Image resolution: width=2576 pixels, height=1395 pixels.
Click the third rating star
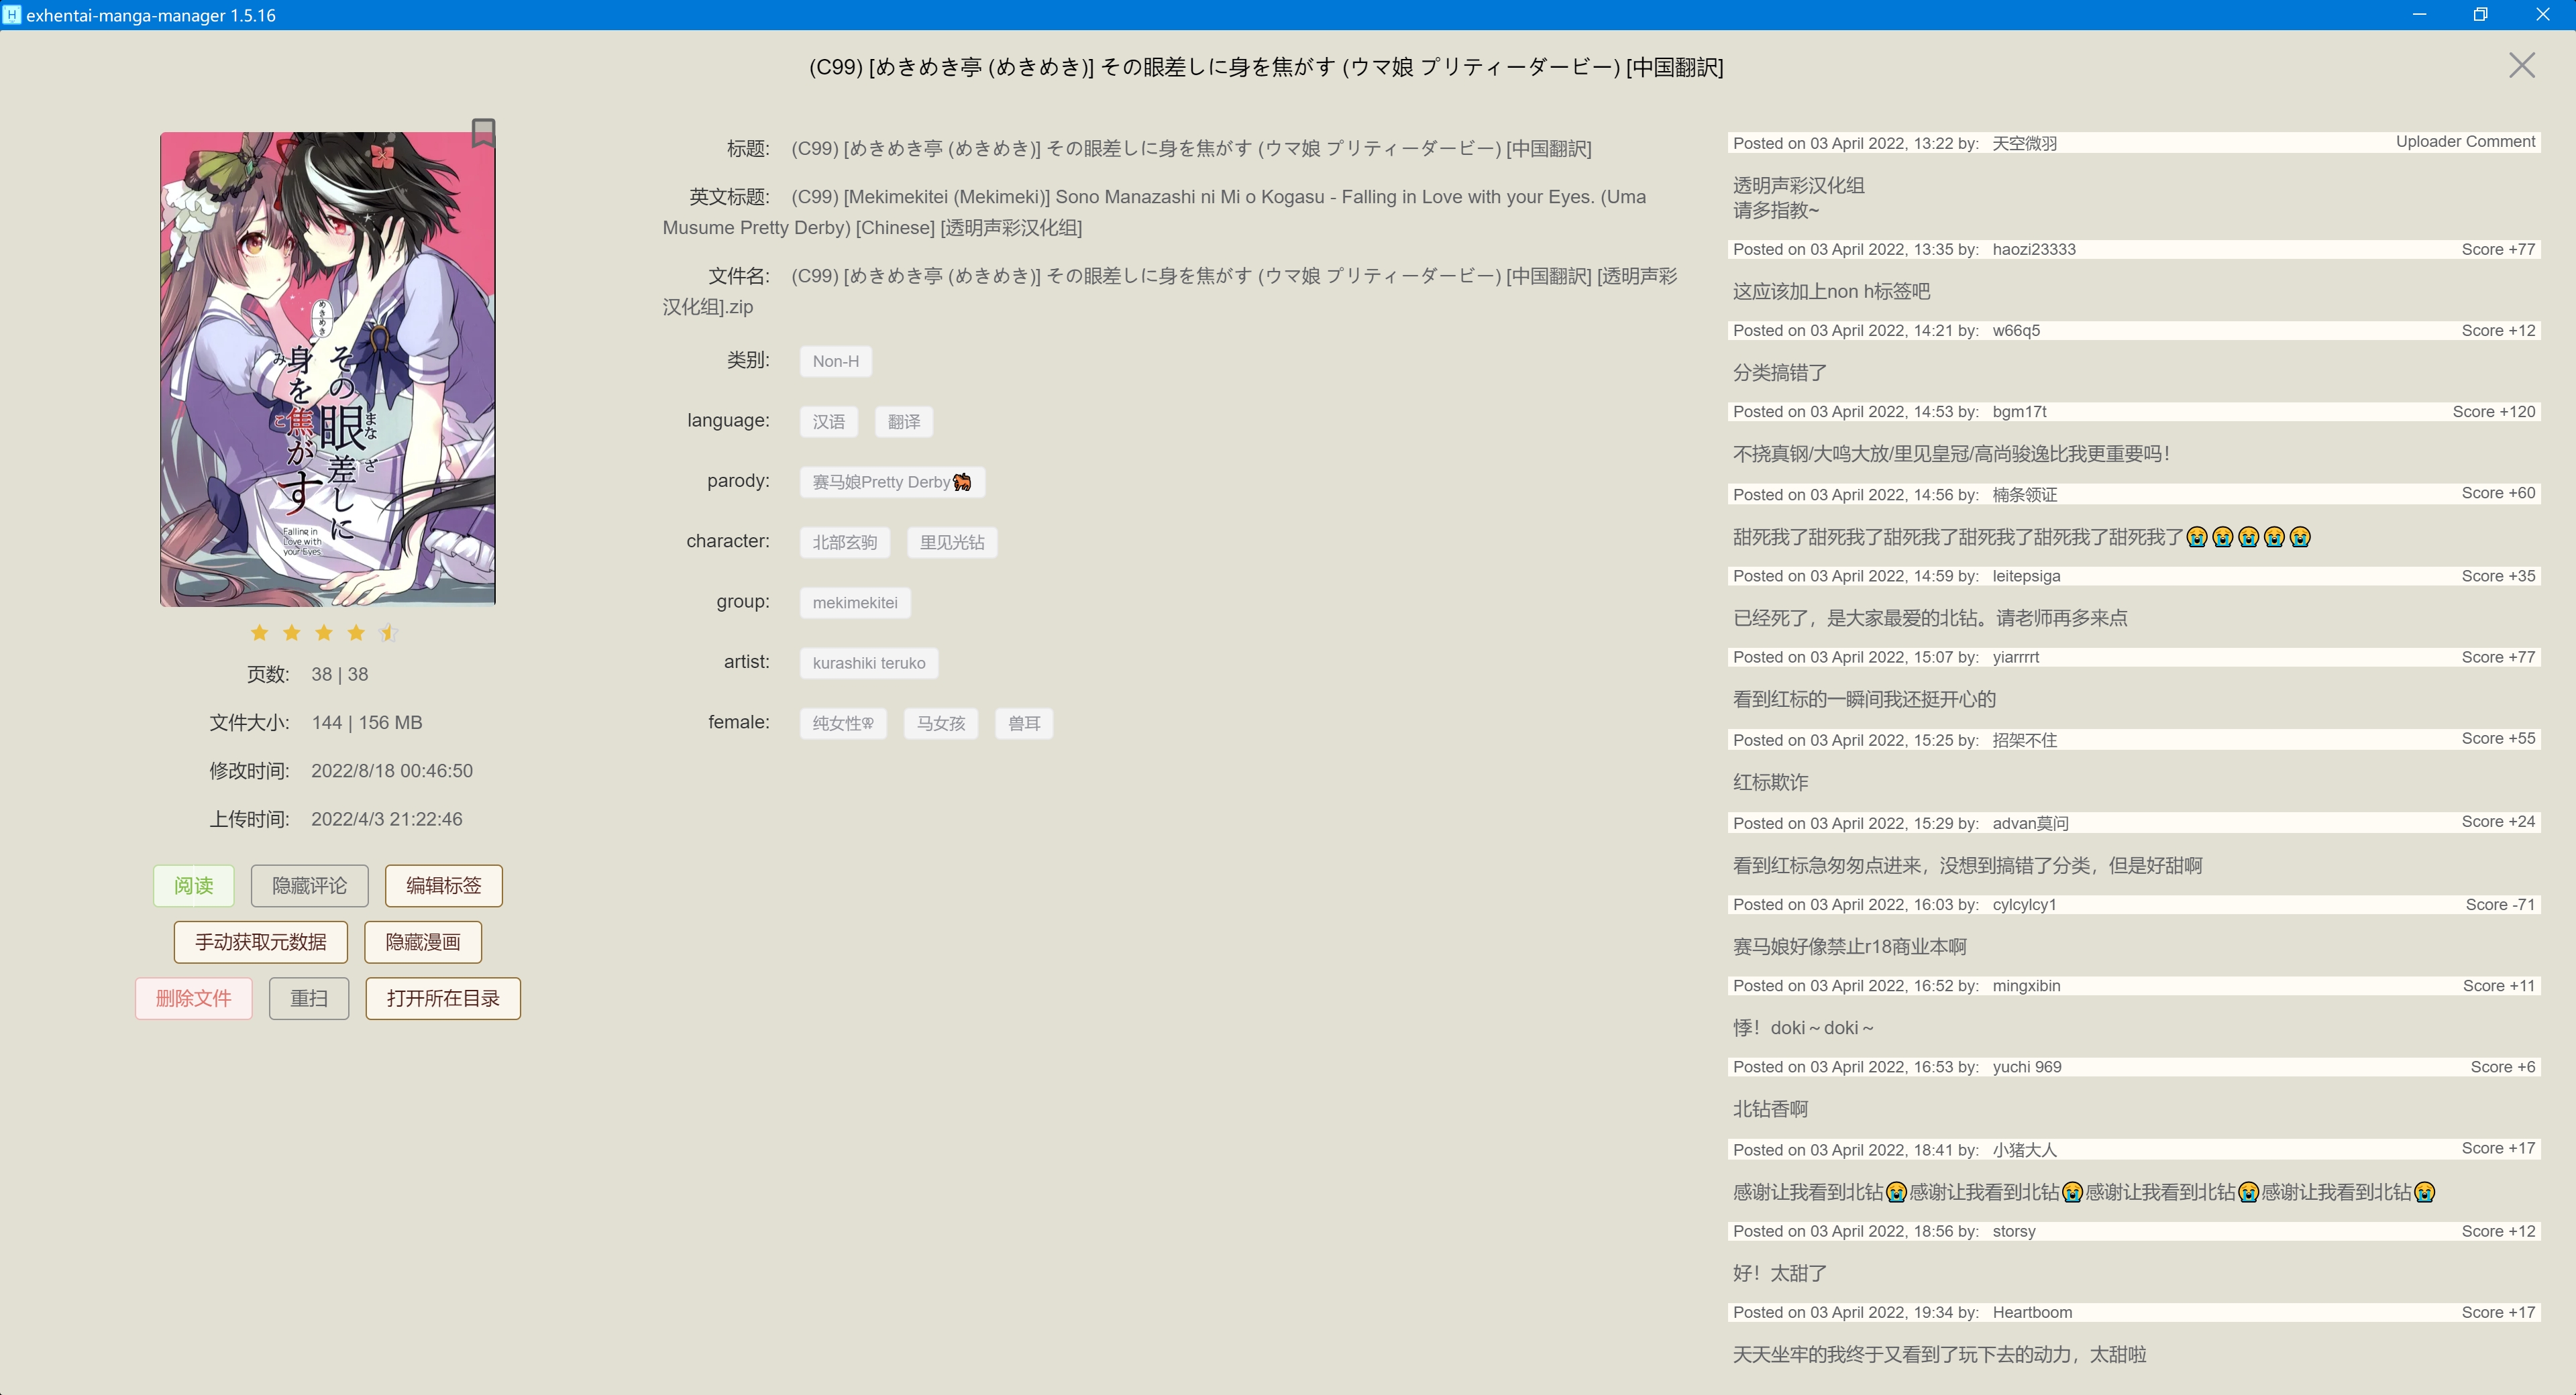(x=323, y=632)
